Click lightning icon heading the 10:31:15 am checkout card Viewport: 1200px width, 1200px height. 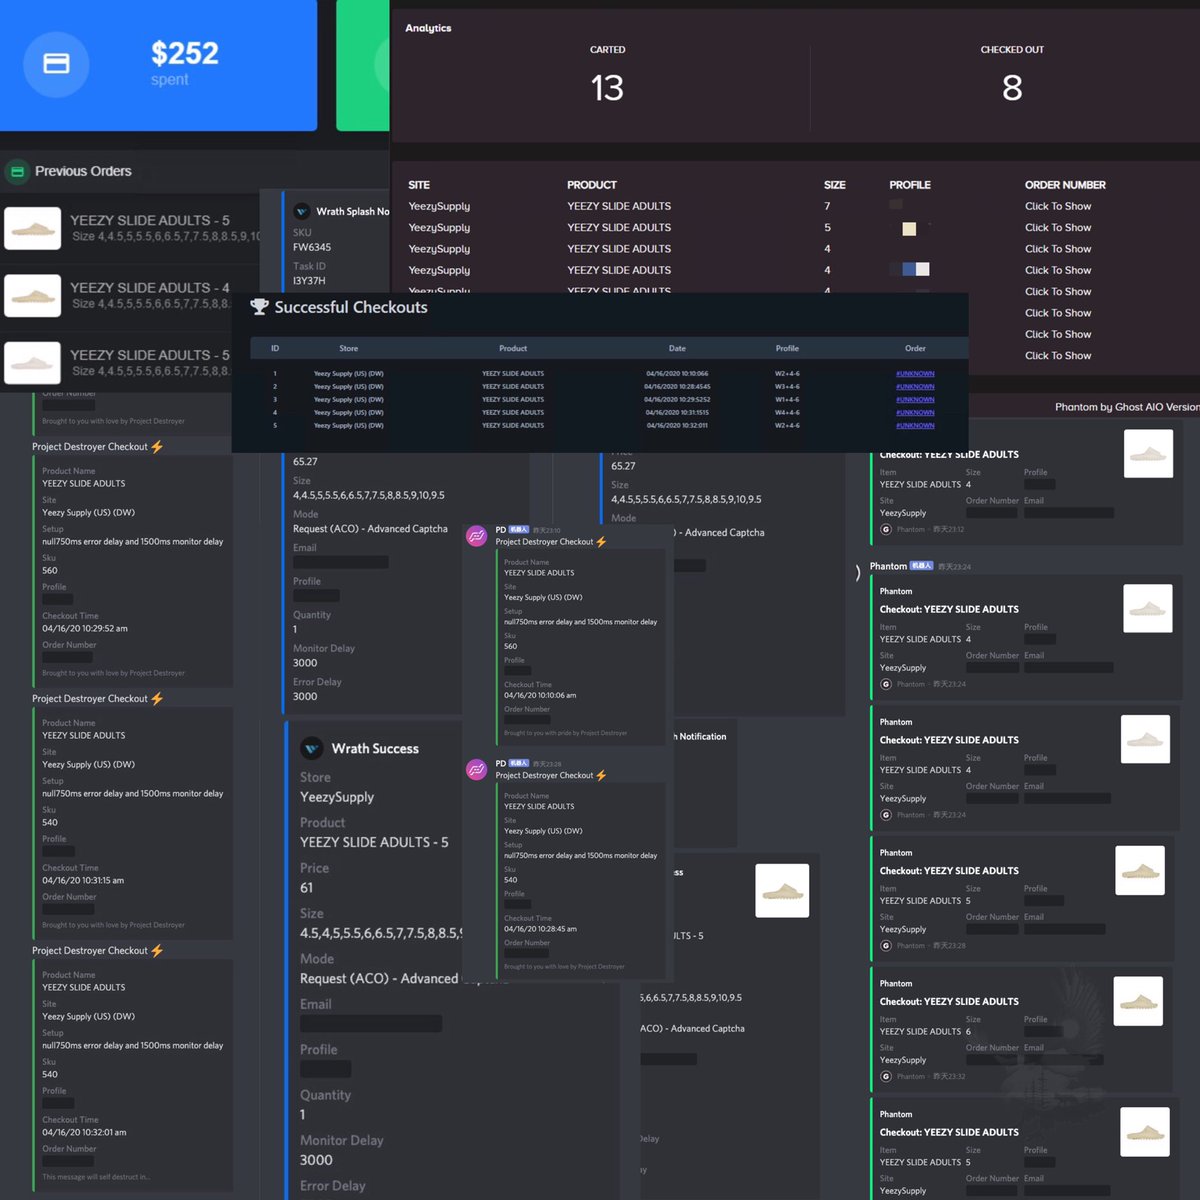click(157, 699)
